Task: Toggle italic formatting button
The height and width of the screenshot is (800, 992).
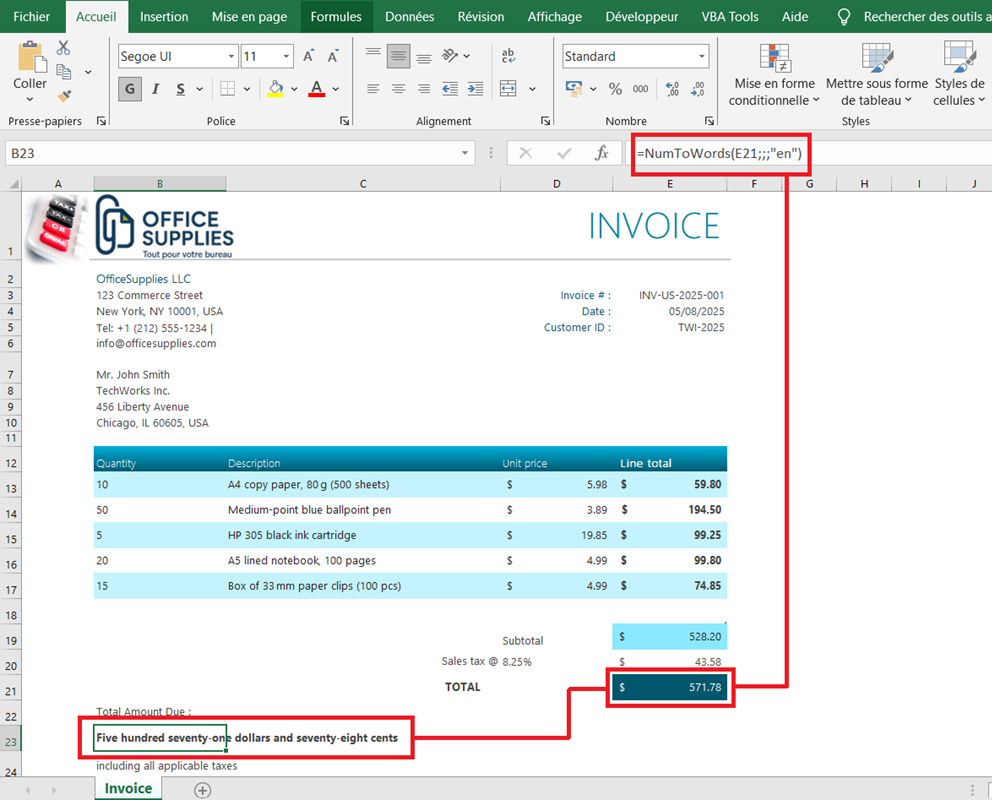Action: [x=155, y=89]
